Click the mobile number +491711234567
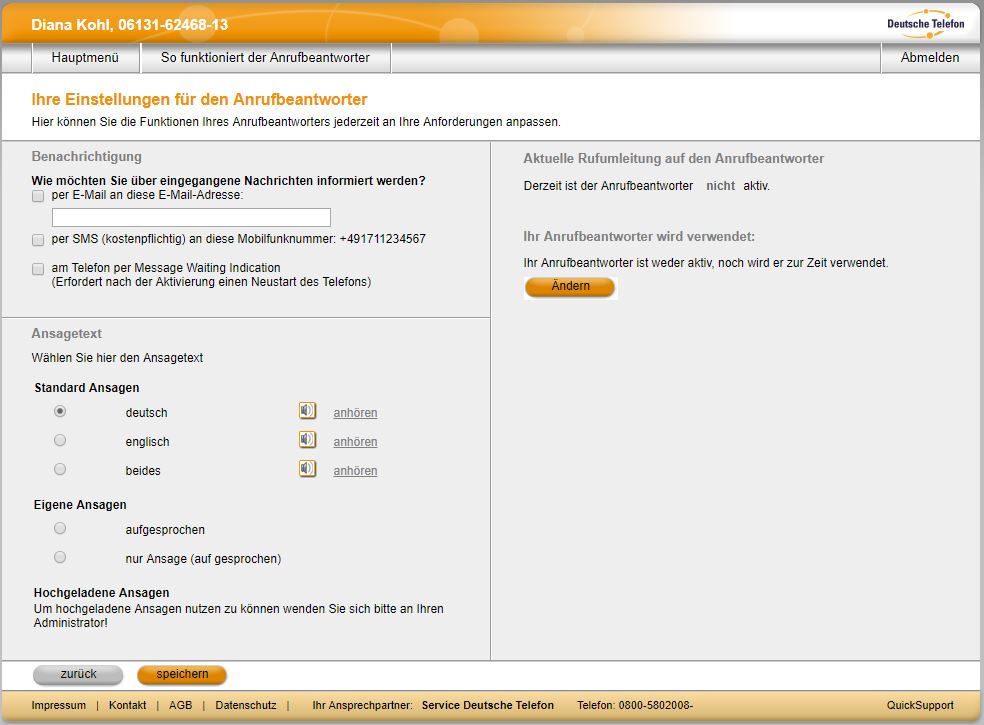The height and width of the screenshot is (725, 984). coord(383,239)
